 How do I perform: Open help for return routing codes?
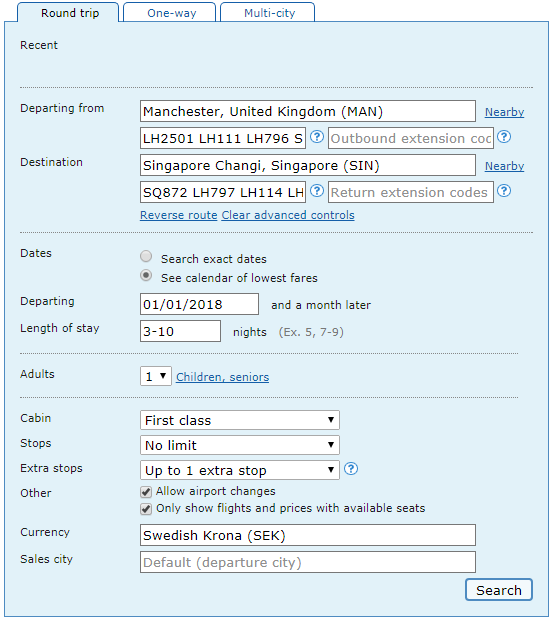[x=317, y=191]
